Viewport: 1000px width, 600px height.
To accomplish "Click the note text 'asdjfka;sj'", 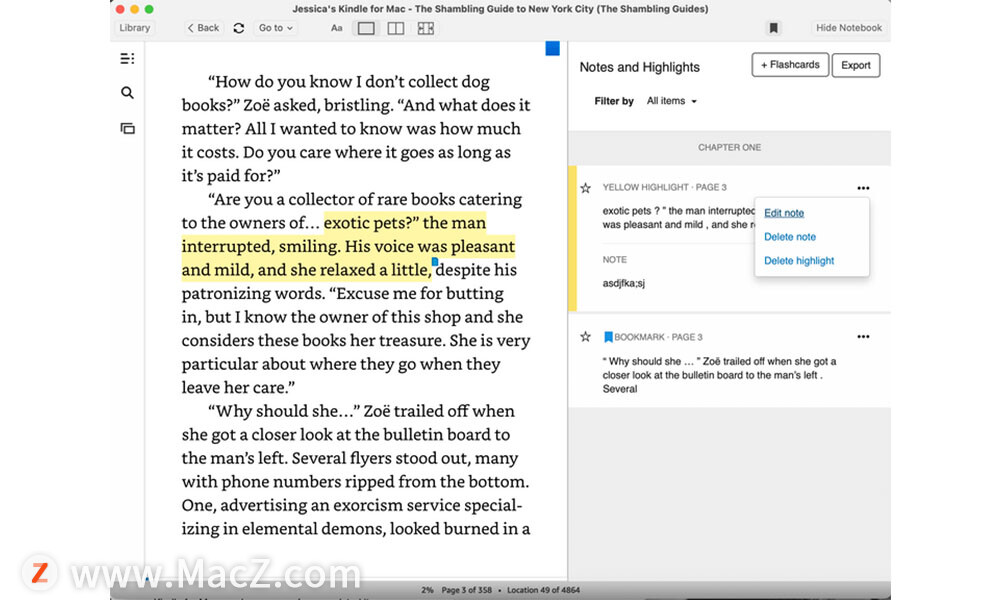I will pos(624,283).
